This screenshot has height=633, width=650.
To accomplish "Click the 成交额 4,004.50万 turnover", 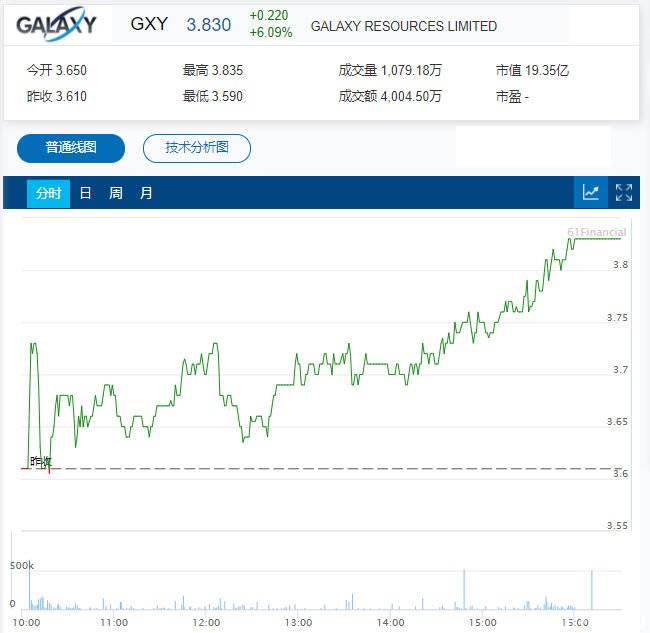I will 390,96.
